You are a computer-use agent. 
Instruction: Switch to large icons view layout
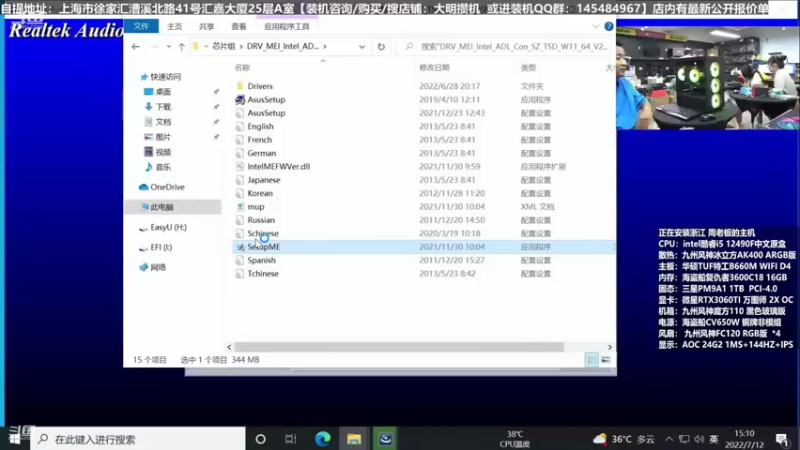(x=606, y=360)
